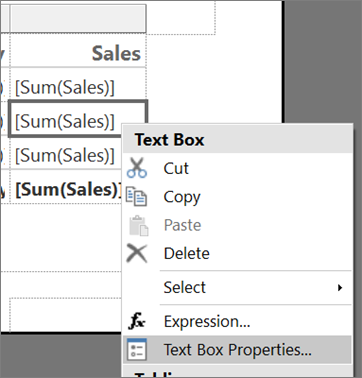Click the Cut scissors icon

(x=137, y=168)
